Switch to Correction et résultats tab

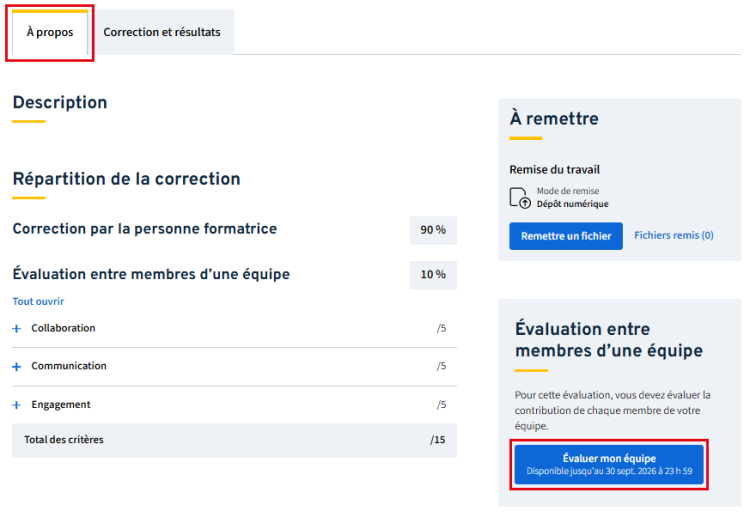[x=162, y=33]
